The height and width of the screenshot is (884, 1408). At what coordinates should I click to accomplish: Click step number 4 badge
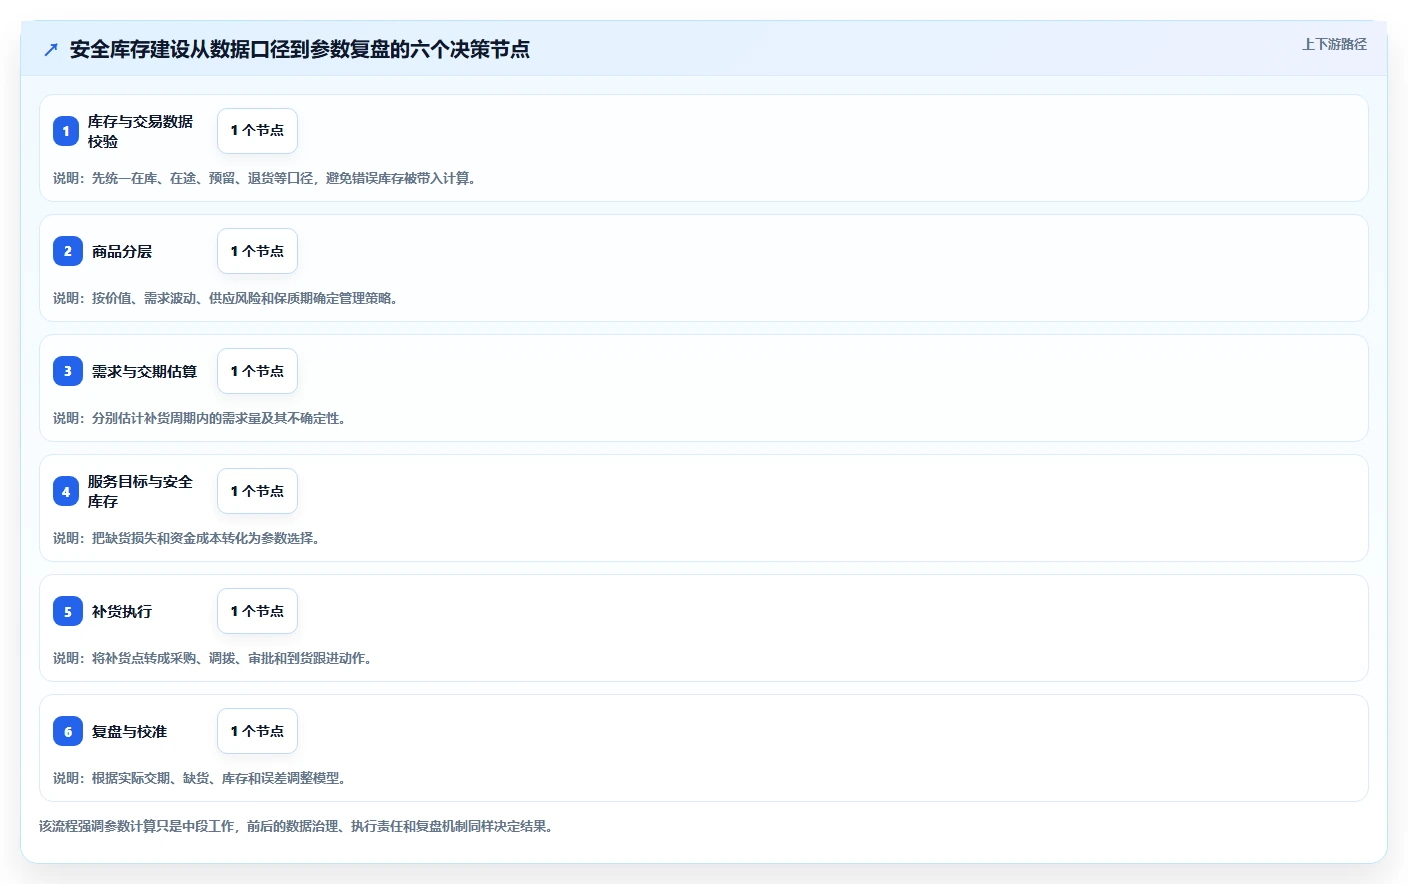click(x=66, y=491)
